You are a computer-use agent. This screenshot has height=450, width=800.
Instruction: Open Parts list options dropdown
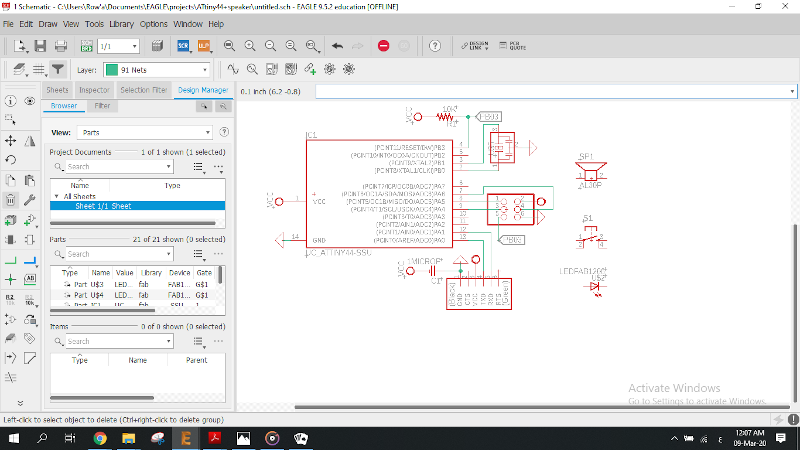pyautogui.click(x=199, y=254)
